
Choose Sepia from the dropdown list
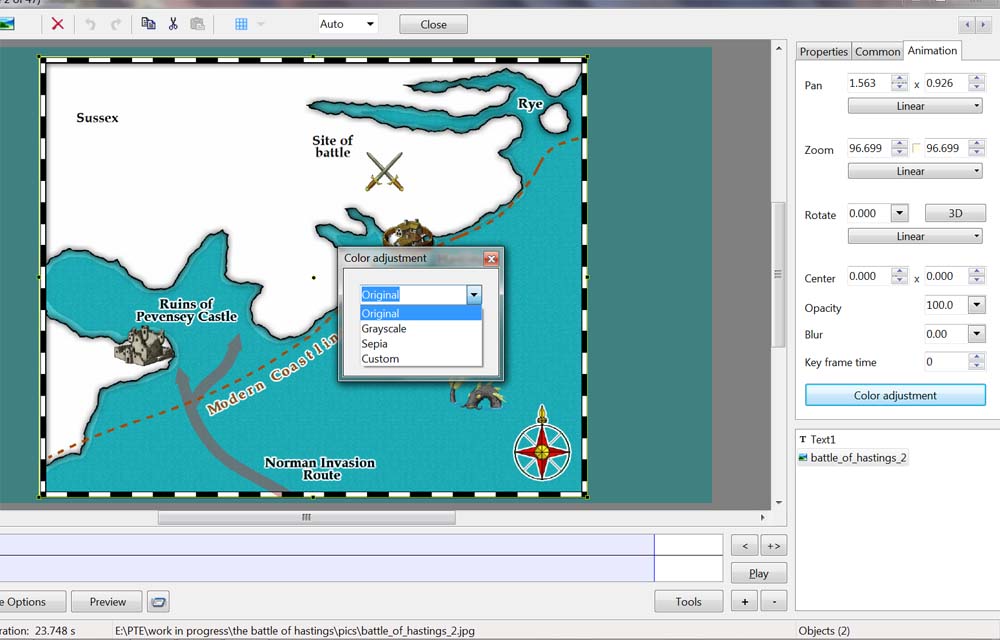click(375, 344)
